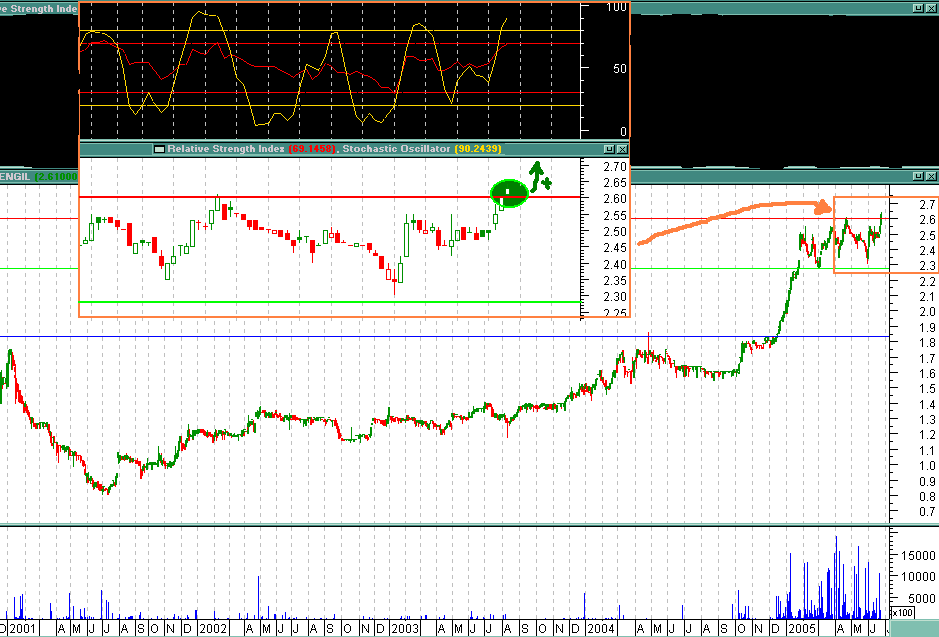Image resolution: width=939 pixels, height=637 pixels.
Task: Open control menu icon of RSI inset window
Action: (x=159, y=149)
